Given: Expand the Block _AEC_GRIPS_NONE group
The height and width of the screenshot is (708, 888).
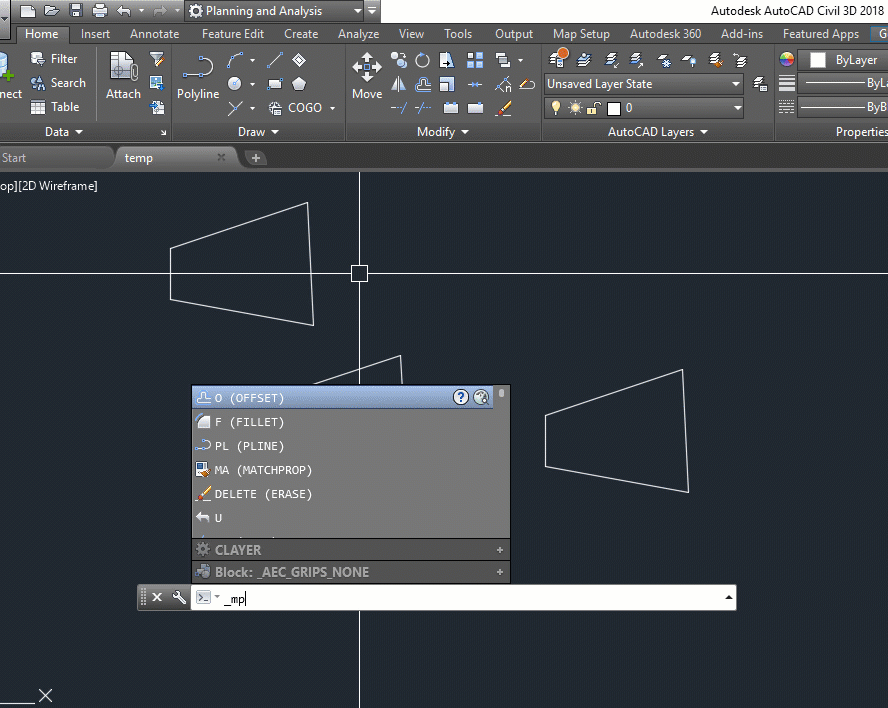Looking at the screenshot, I should coord(500,572).
